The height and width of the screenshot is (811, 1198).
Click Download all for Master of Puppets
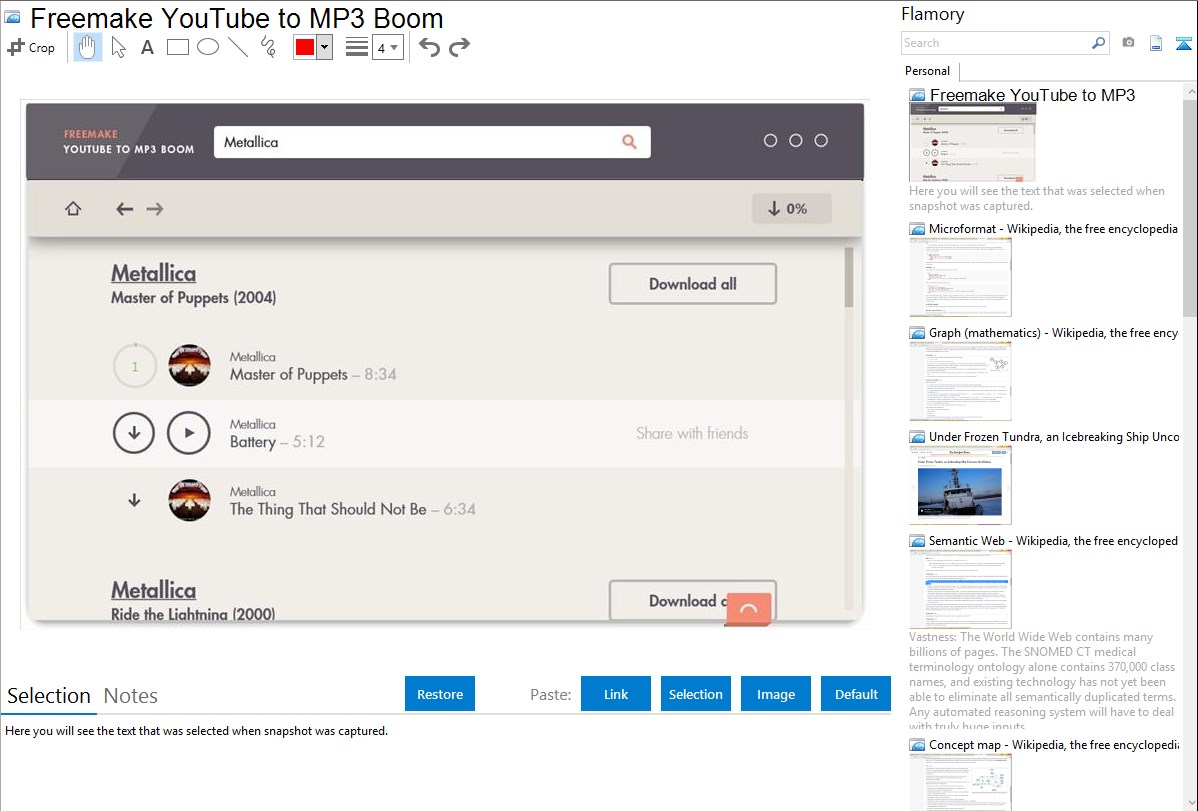[x=693, y=284]
